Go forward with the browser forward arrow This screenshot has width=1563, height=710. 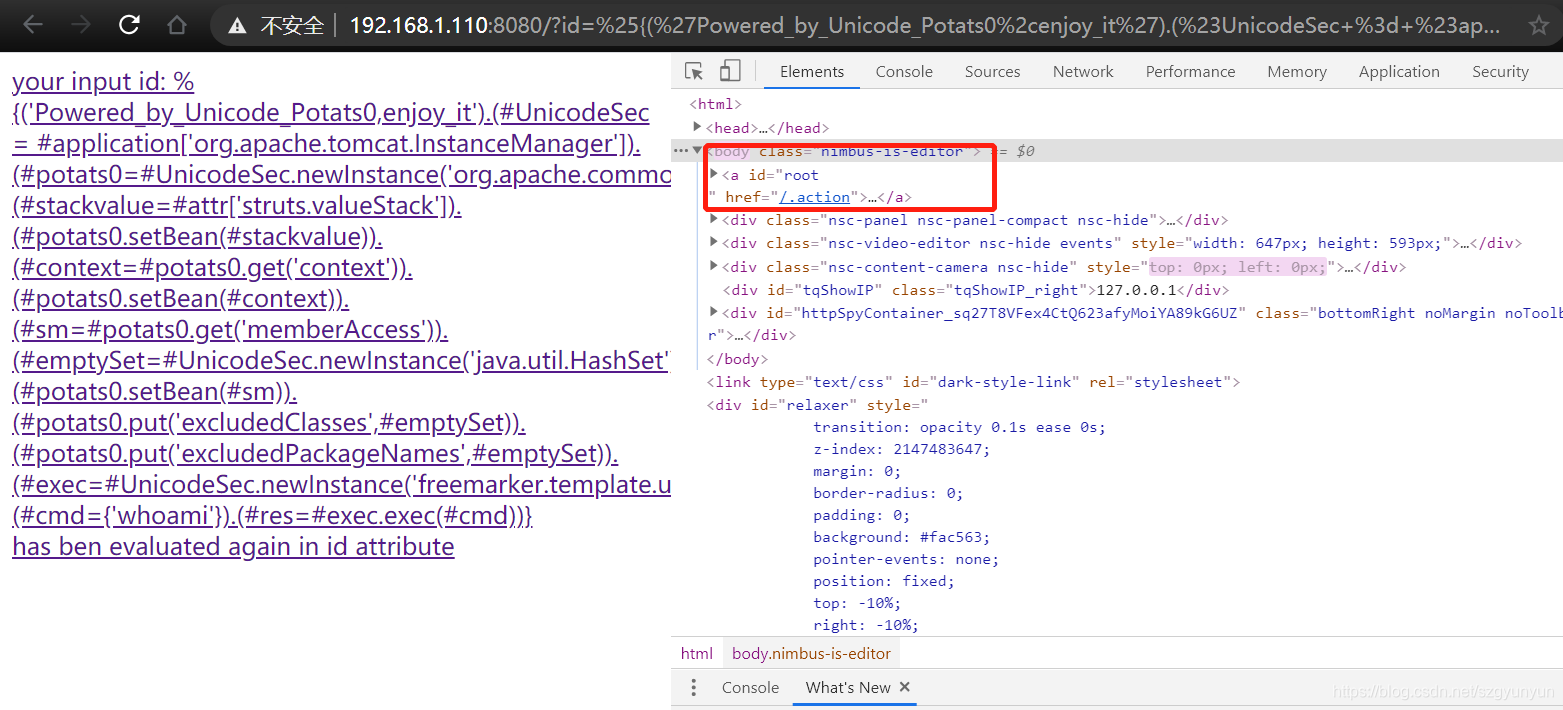click(82, 25)
